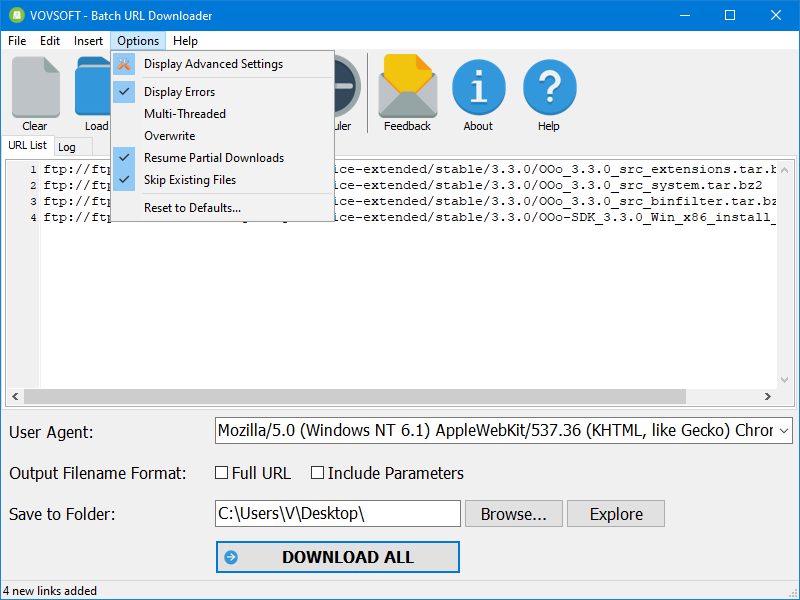800x600 pixels.
Task: Click the blue arrow icon on Download All
Action: (x=231, y=557)
